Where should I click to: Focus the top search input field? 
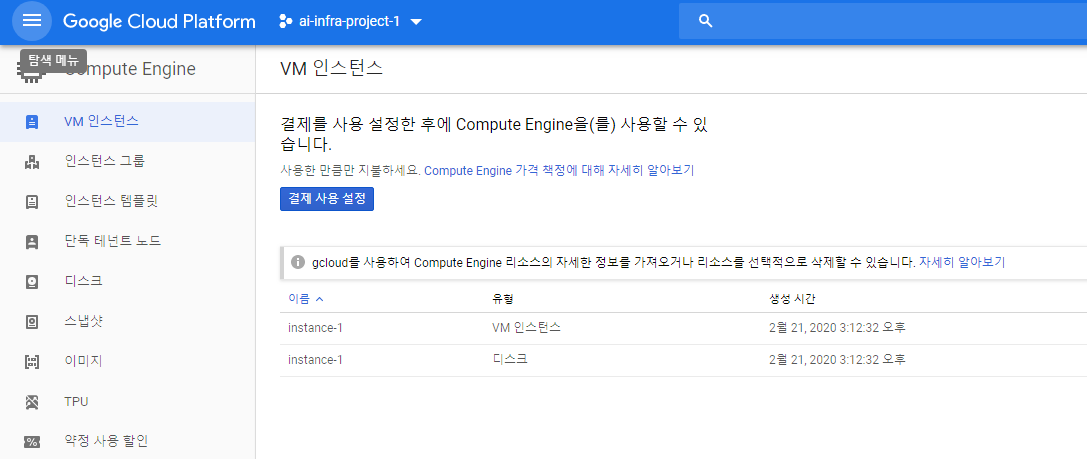coord(882,21)
